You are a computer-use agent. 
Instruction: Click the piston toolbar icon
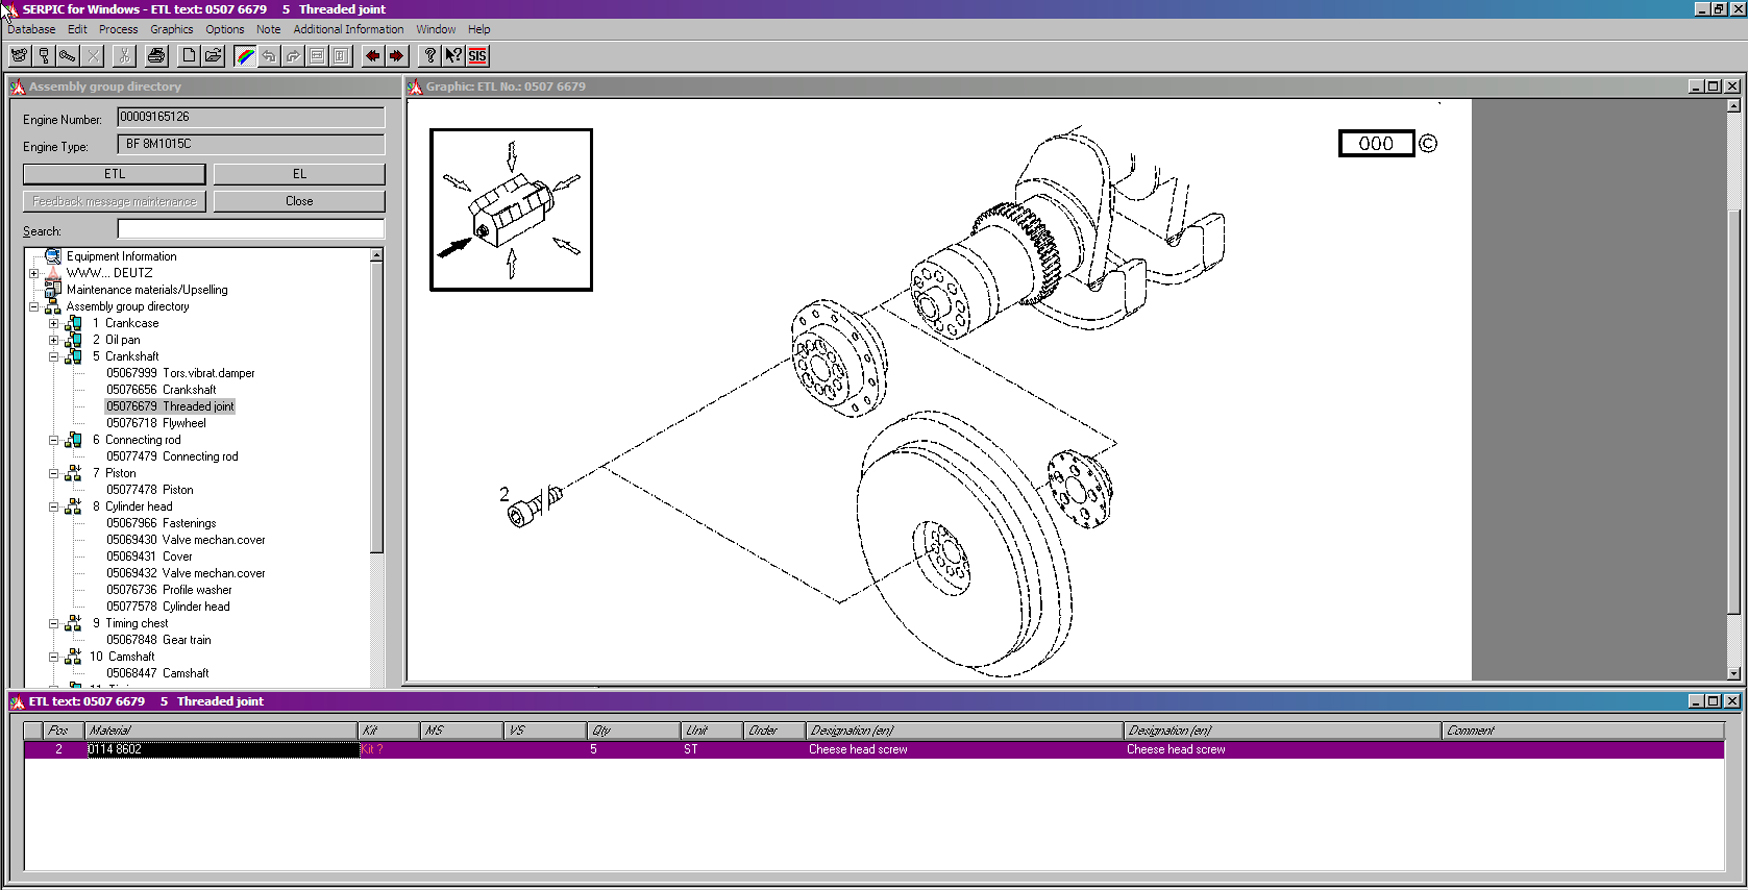[x=44, y=56]
